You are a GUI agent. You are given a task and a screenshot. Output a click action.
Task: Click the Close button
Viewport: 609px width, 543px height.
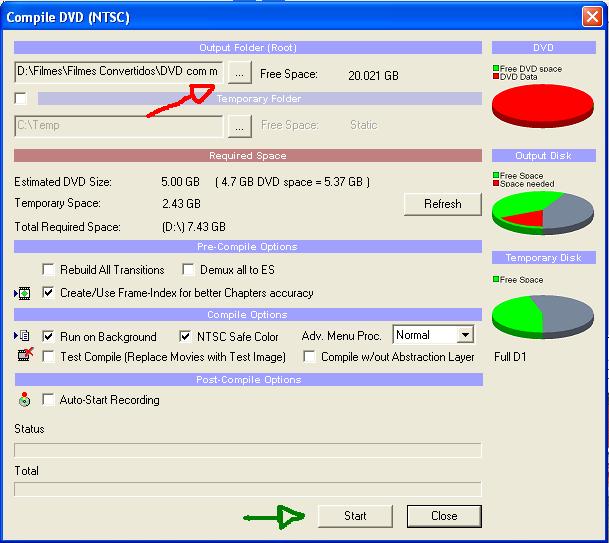444,516
